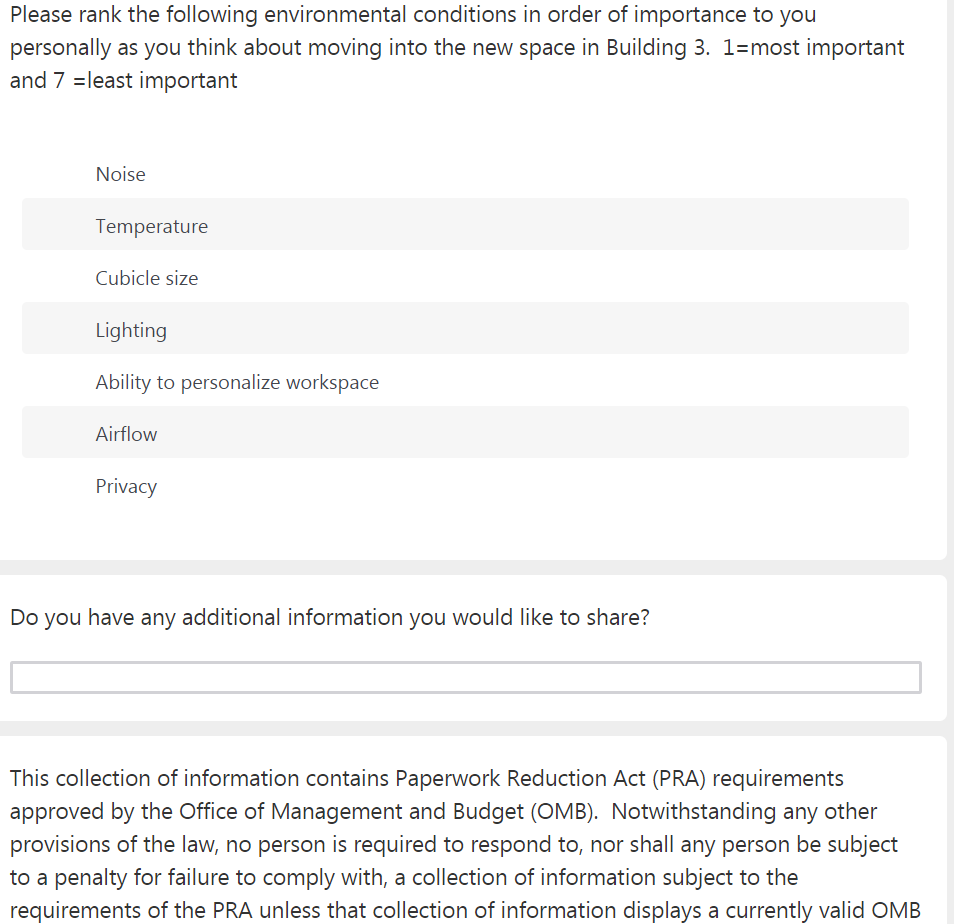This screenshot has width=954, height=924.
Task: Select the Noise ranking item
Action: pos(121,174)
